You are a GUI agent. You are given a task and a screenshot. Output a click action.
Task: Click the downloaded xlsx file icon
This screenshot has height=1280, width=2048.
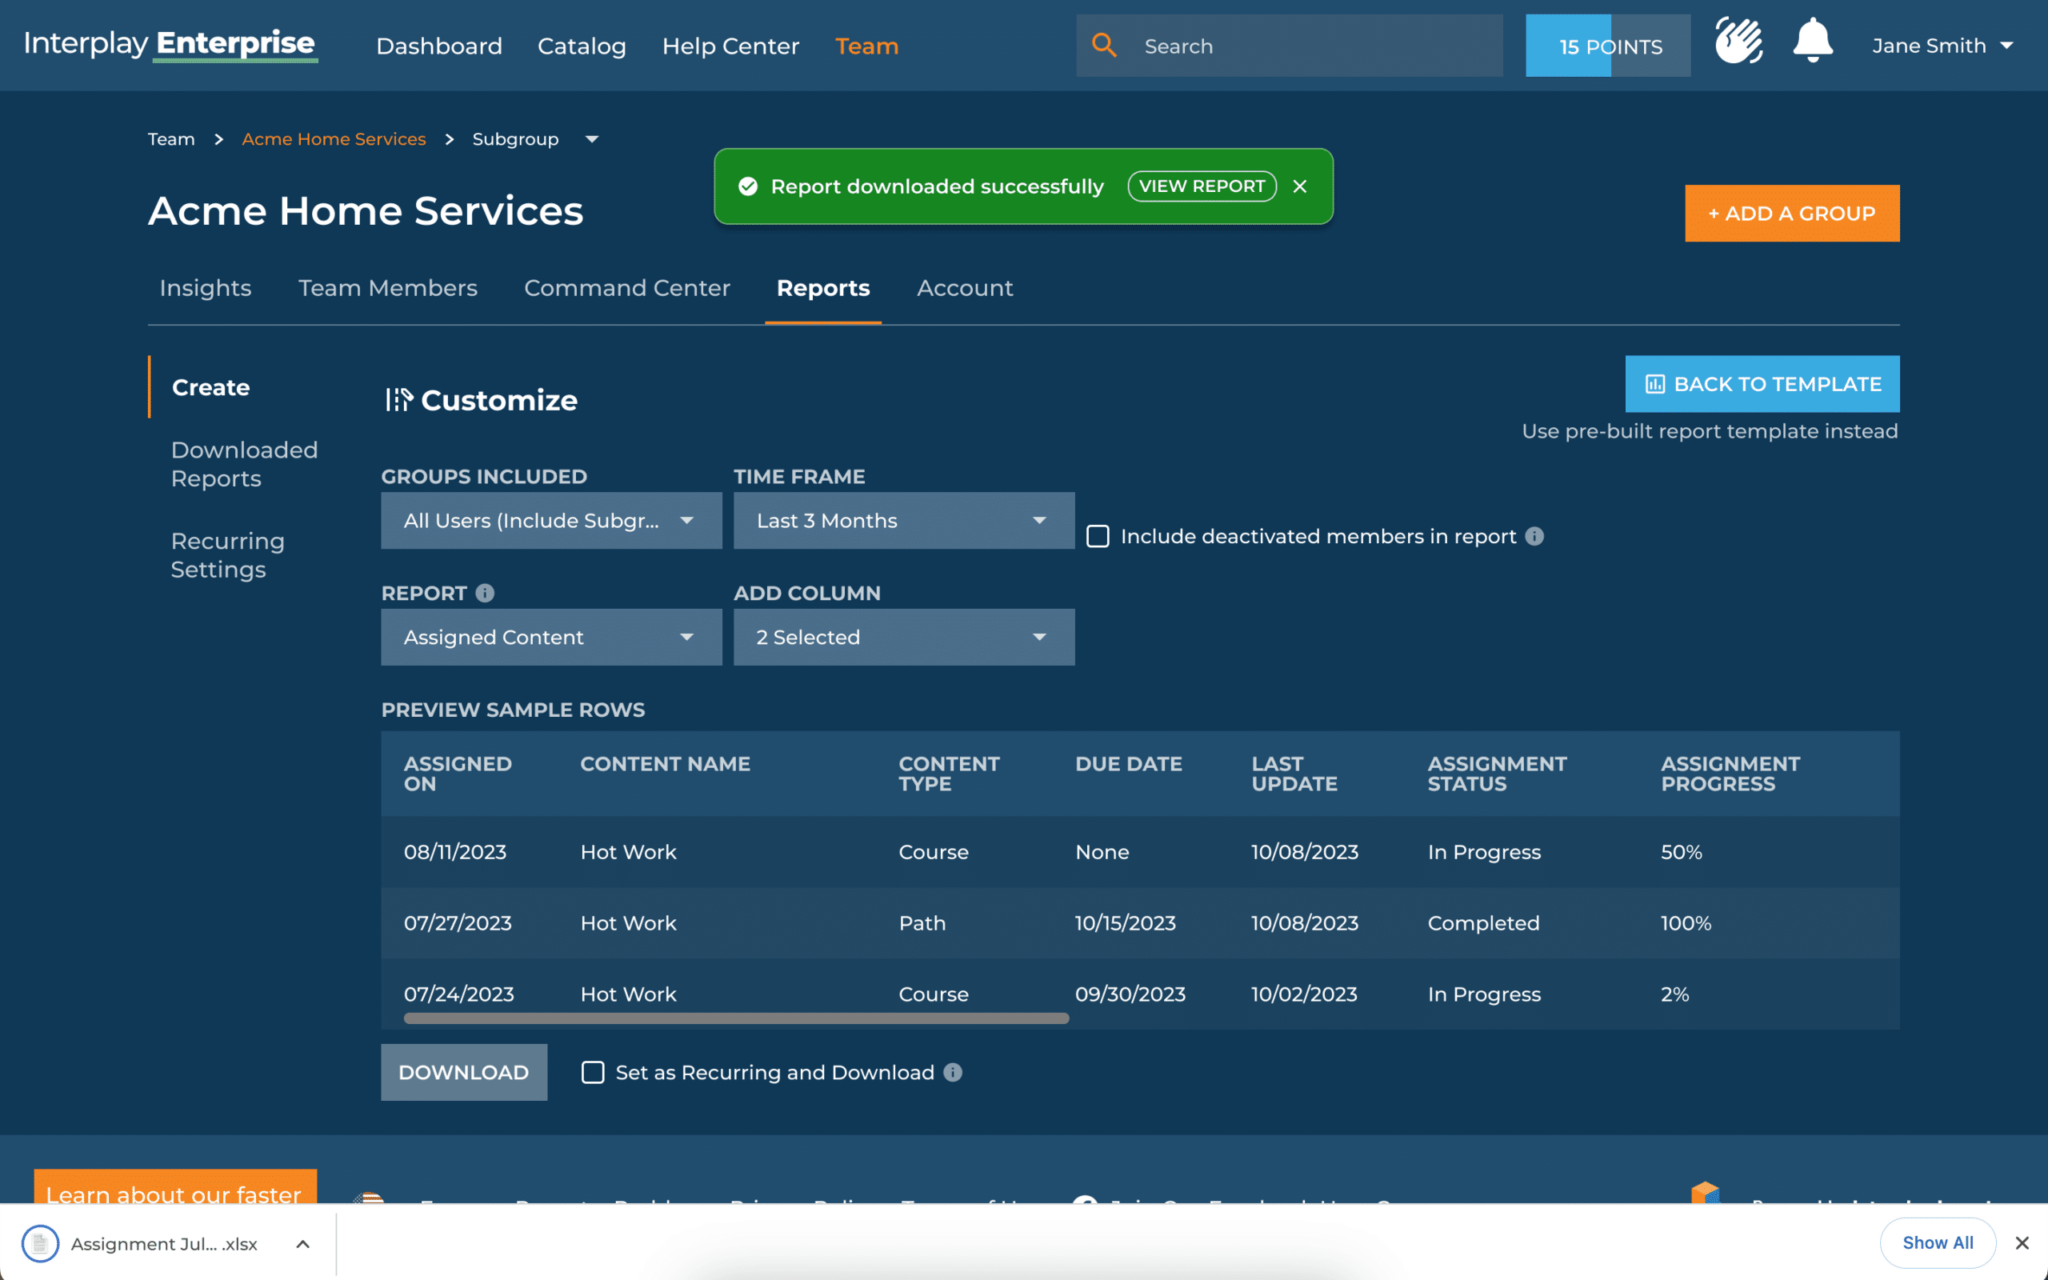tap(40, 1243)
